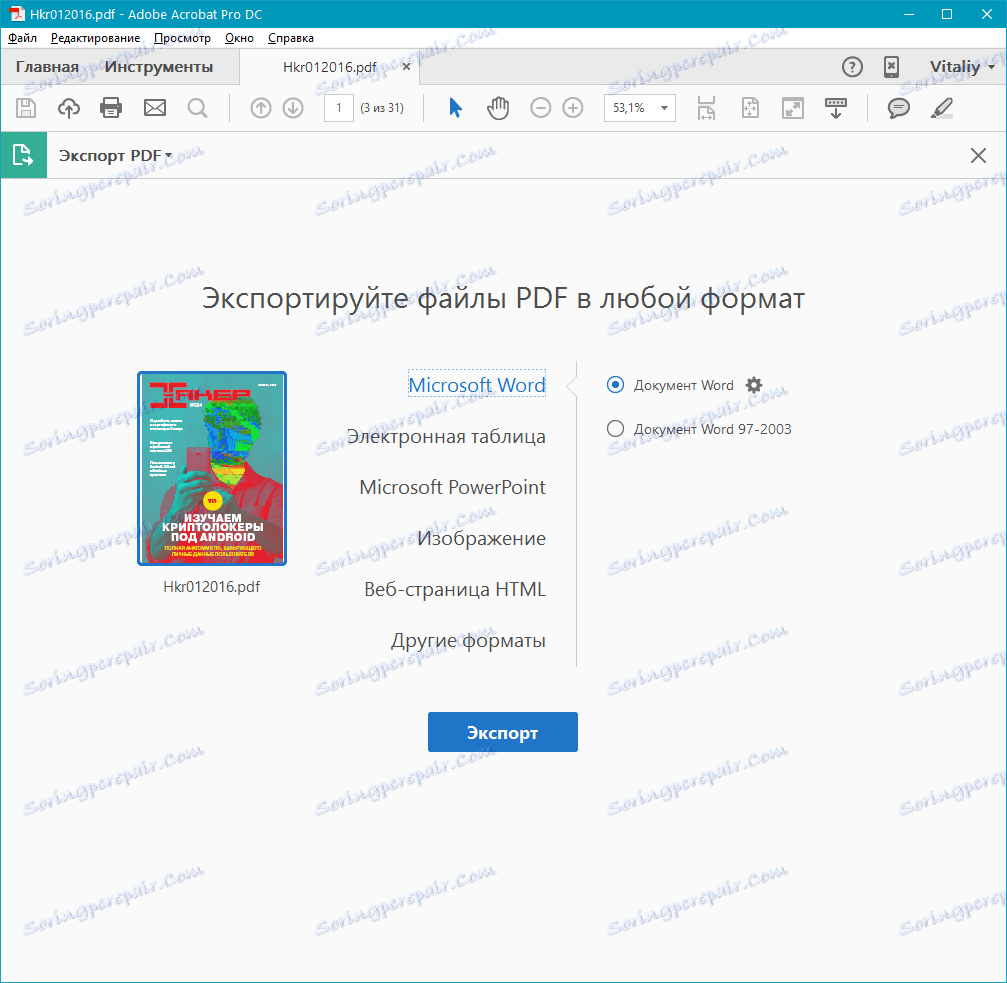The width and height of the screenshot is (1007, 983).
Task: Zoom out with the minus circle icon
Action: tap(541, 108)
